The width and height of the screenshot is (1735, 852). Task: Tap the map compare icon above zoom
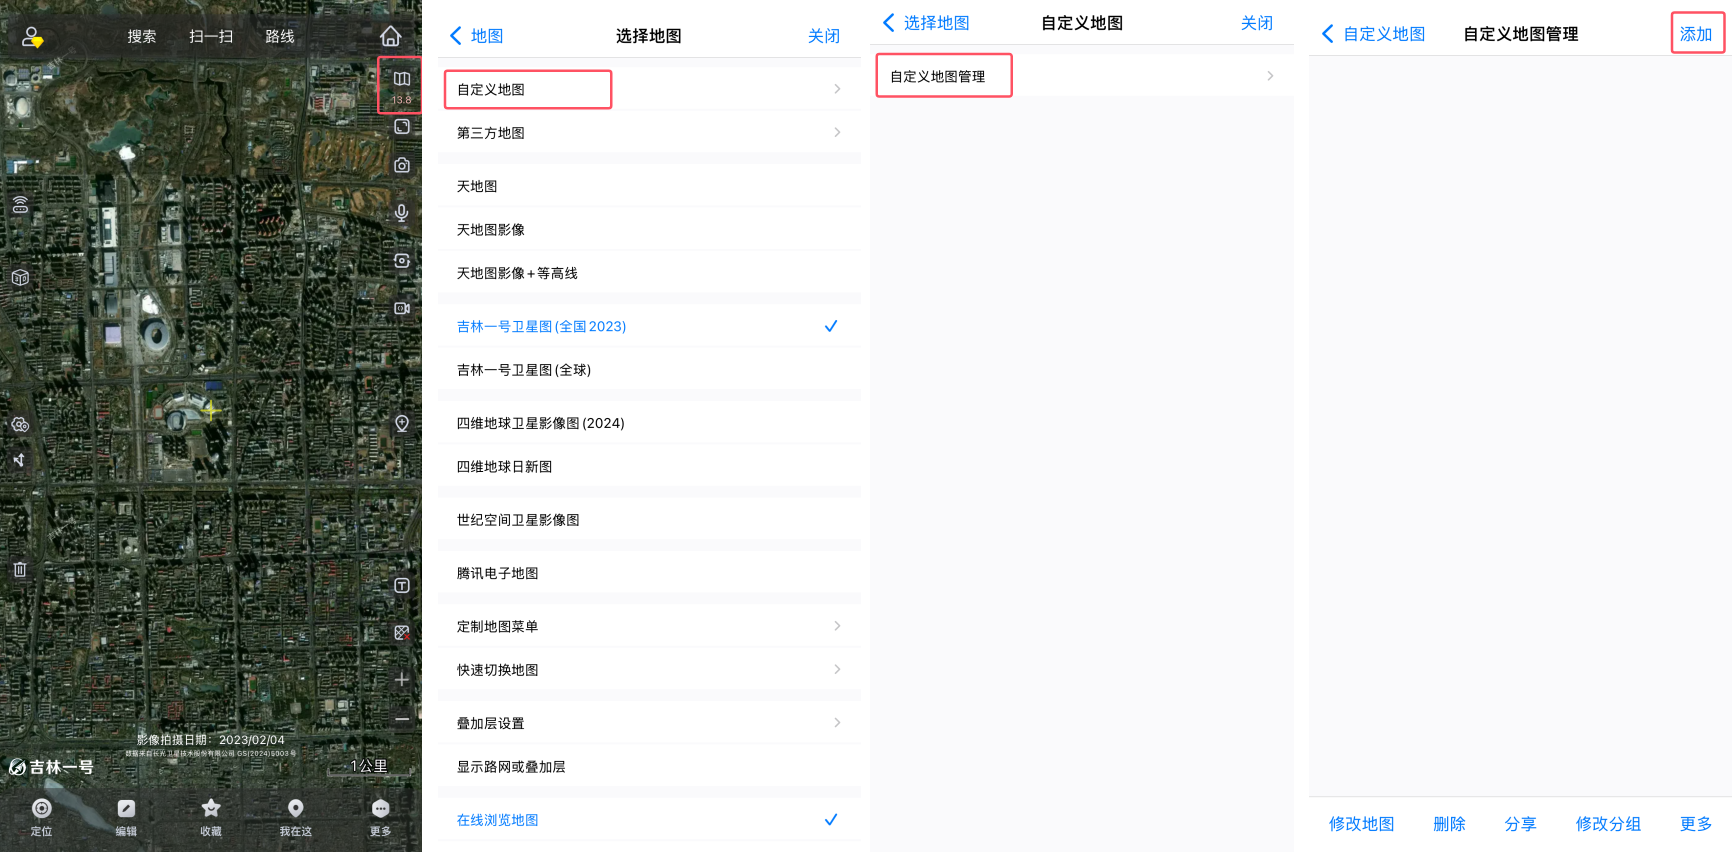(402, 633)
